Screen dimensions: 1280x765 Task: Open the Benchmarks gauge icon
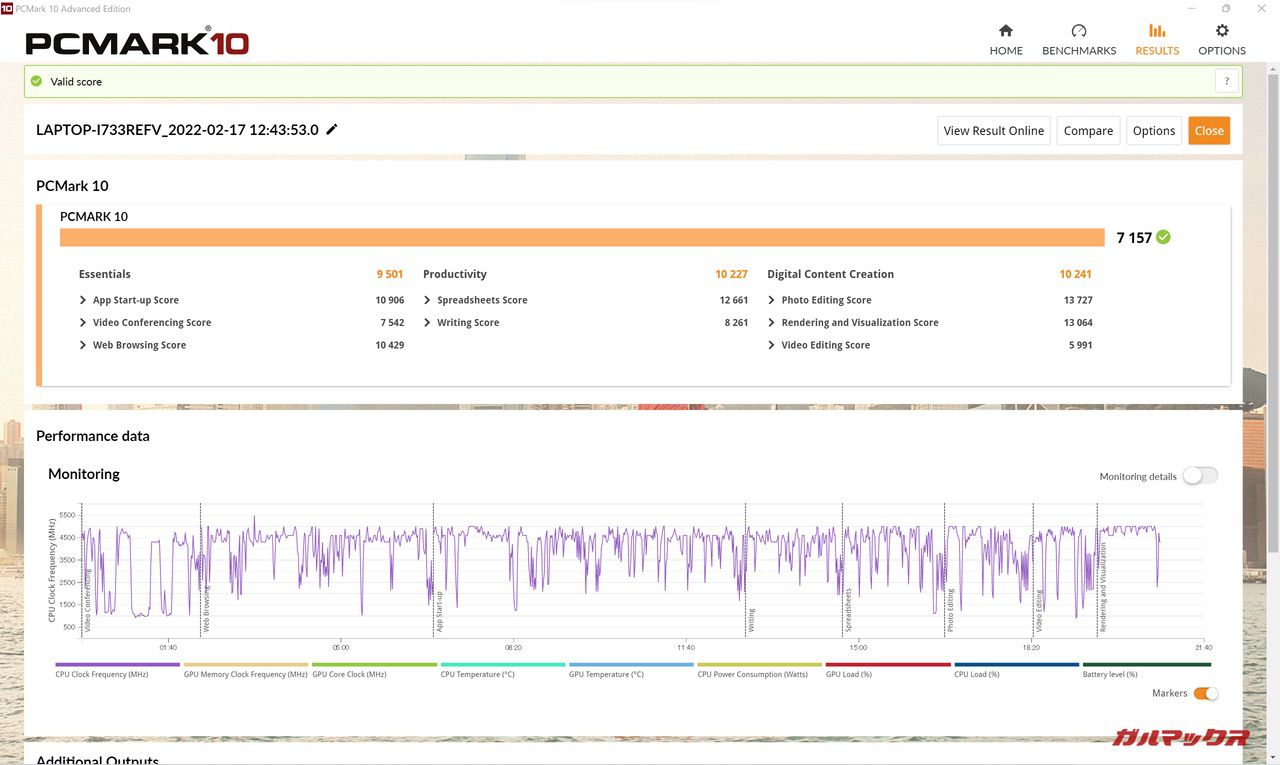click(x=1078, y=31)
